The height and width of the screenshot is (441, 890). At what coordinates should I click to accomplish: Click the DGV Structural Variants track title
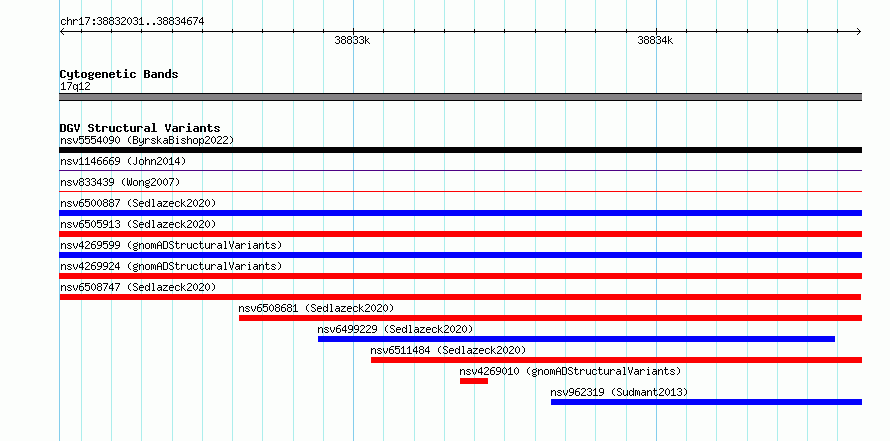coord(140,128)
